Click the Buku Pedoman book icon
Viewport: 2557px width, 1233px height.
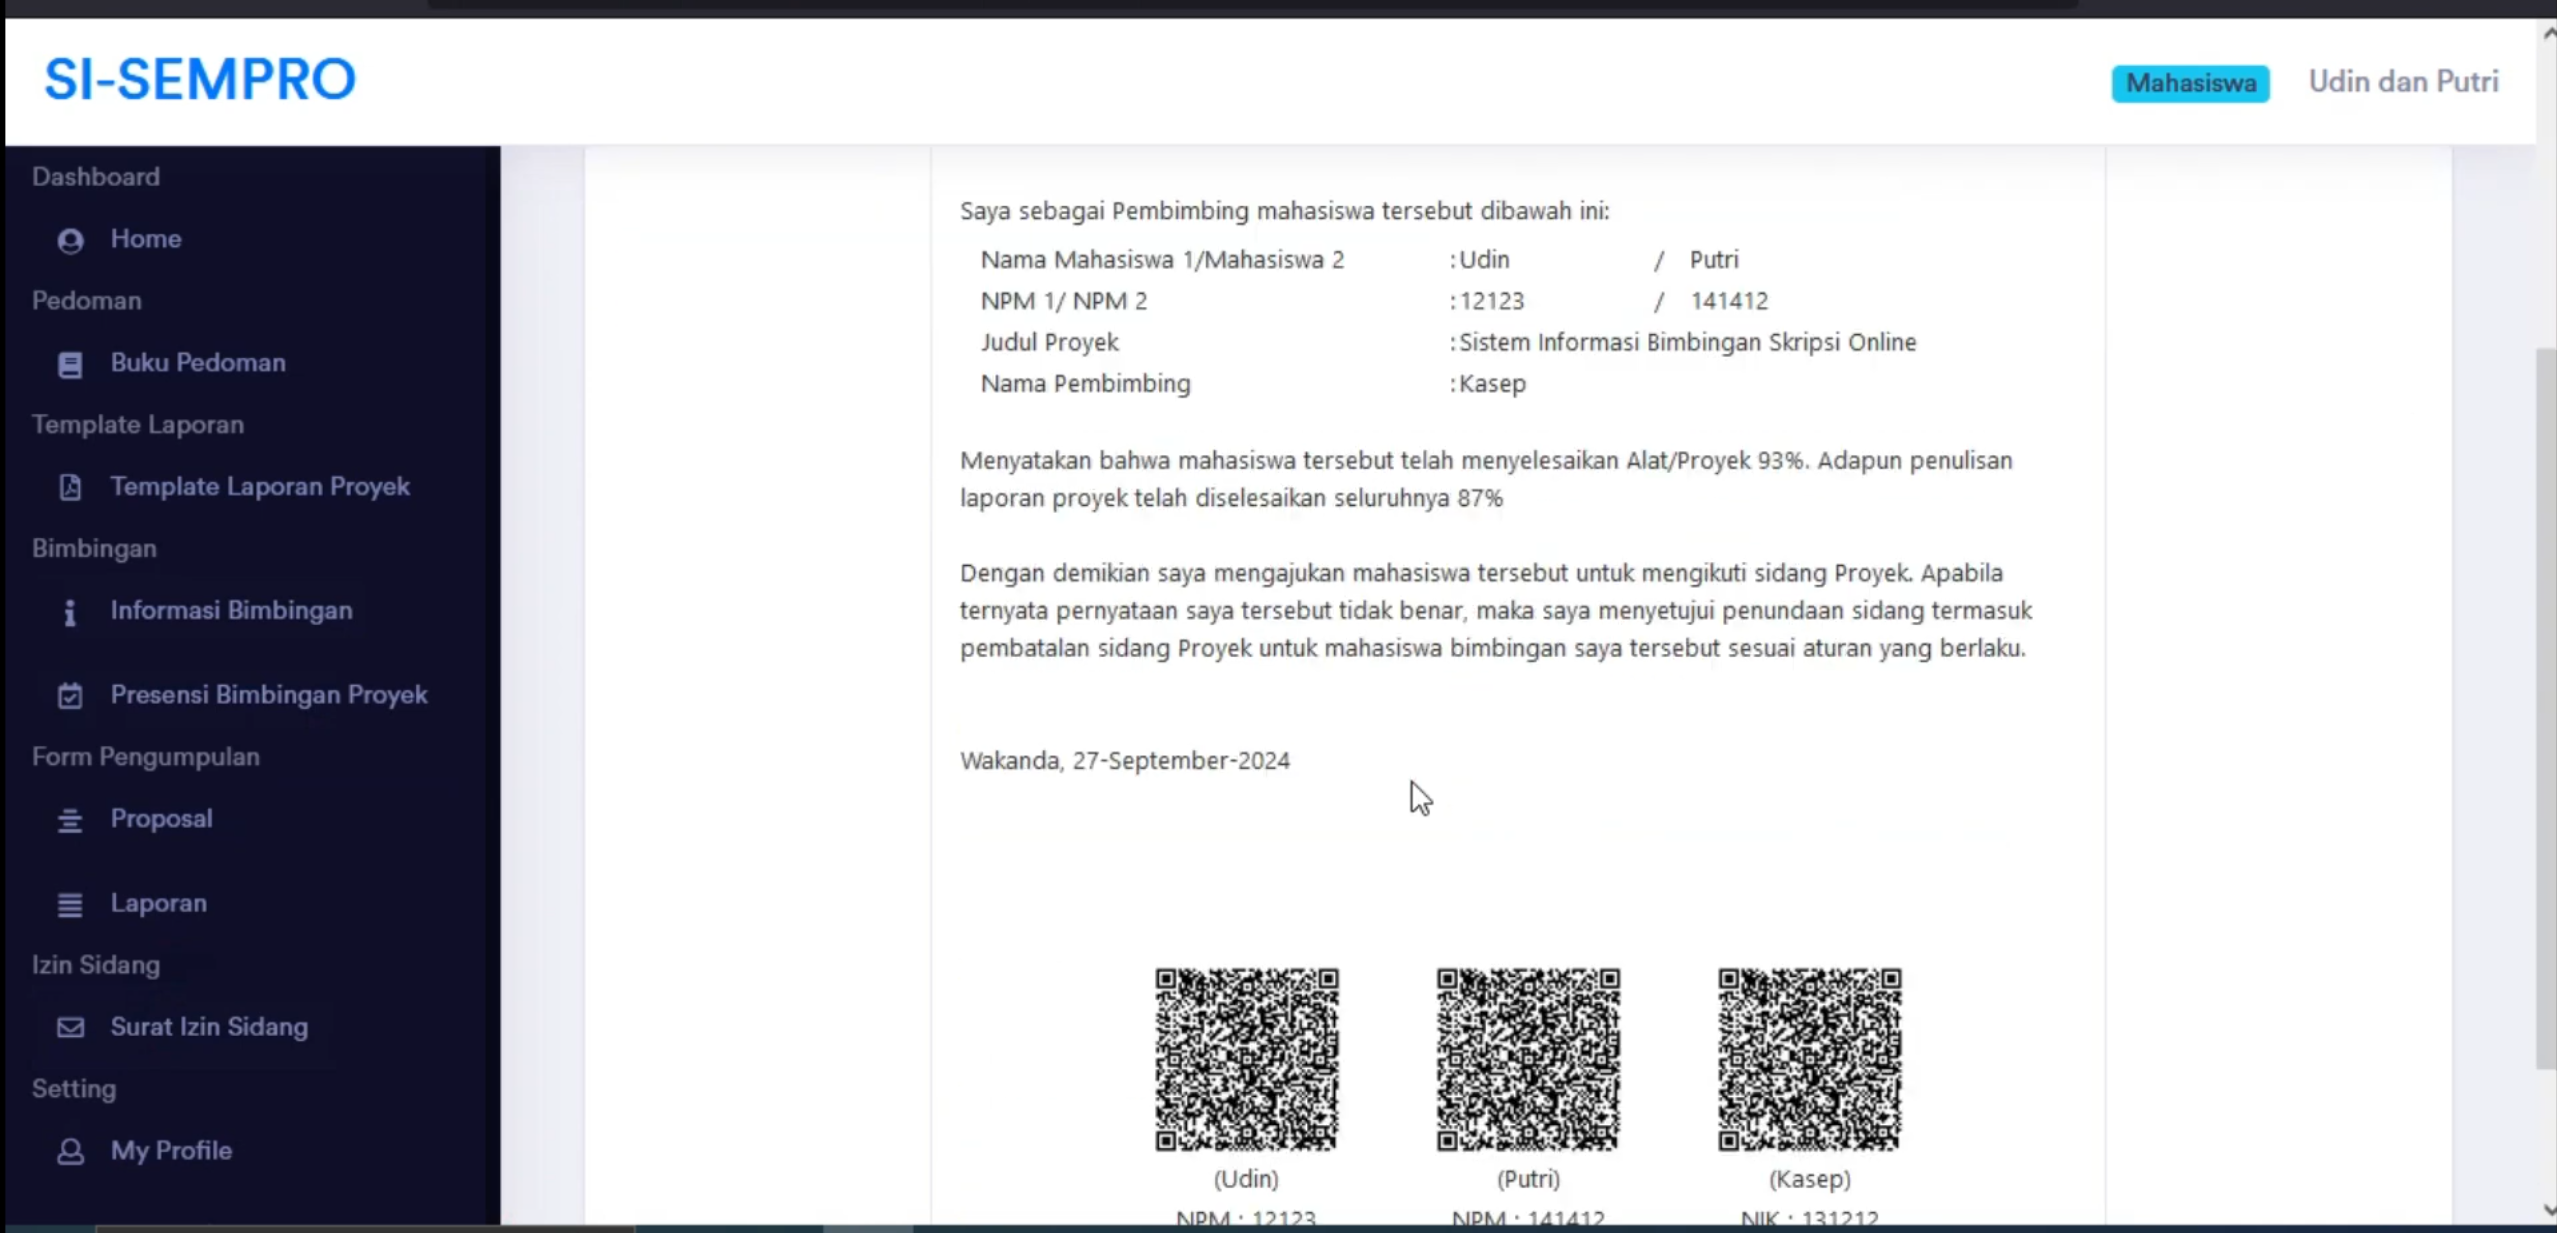coord(70,364)
